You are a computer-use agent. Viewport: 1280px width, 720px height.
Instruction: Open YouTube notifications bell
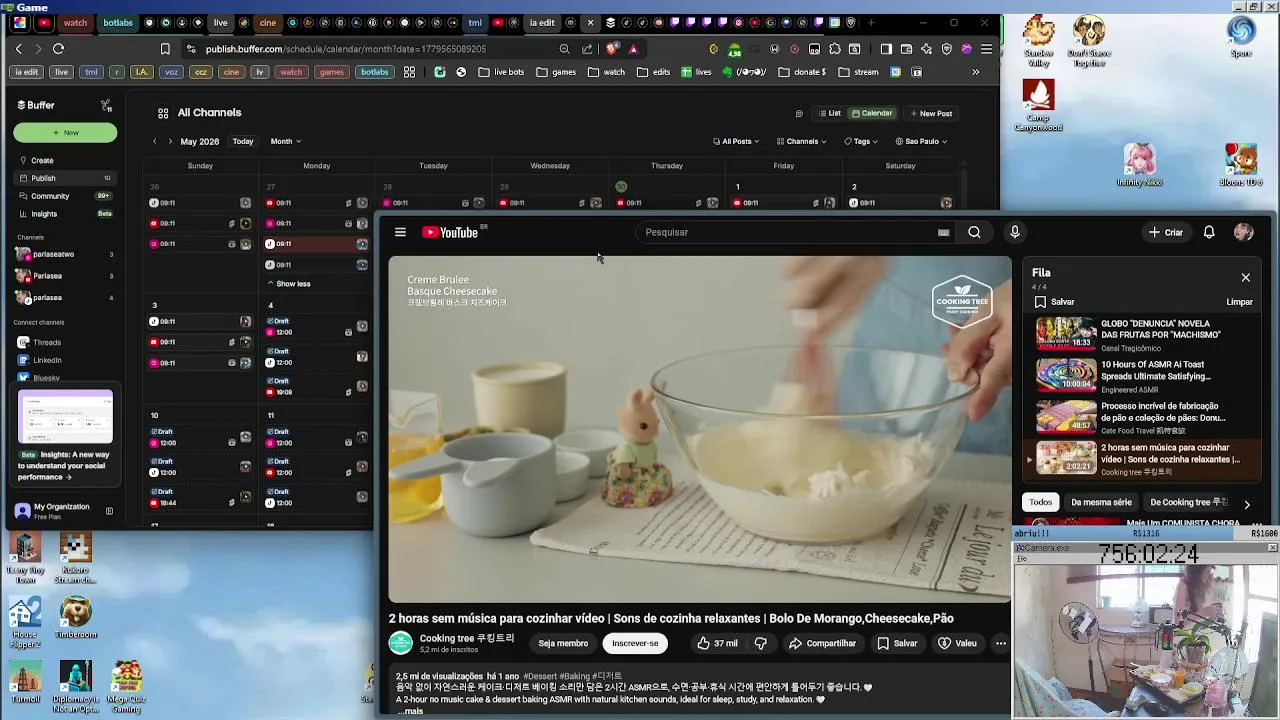pyautogui.click(x=1209, y=232)
